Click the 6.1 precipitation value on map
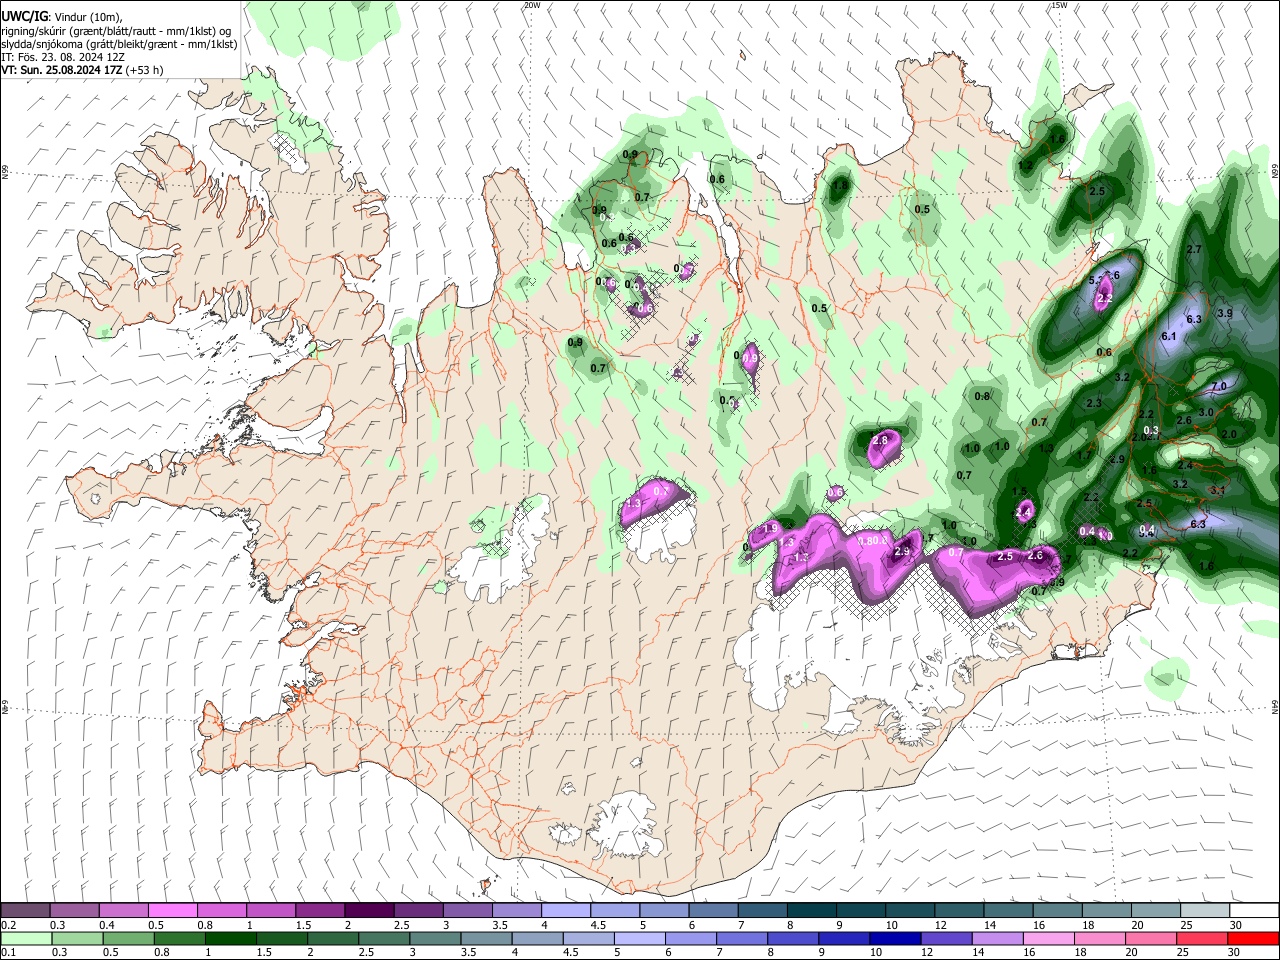 point(1169,336)
